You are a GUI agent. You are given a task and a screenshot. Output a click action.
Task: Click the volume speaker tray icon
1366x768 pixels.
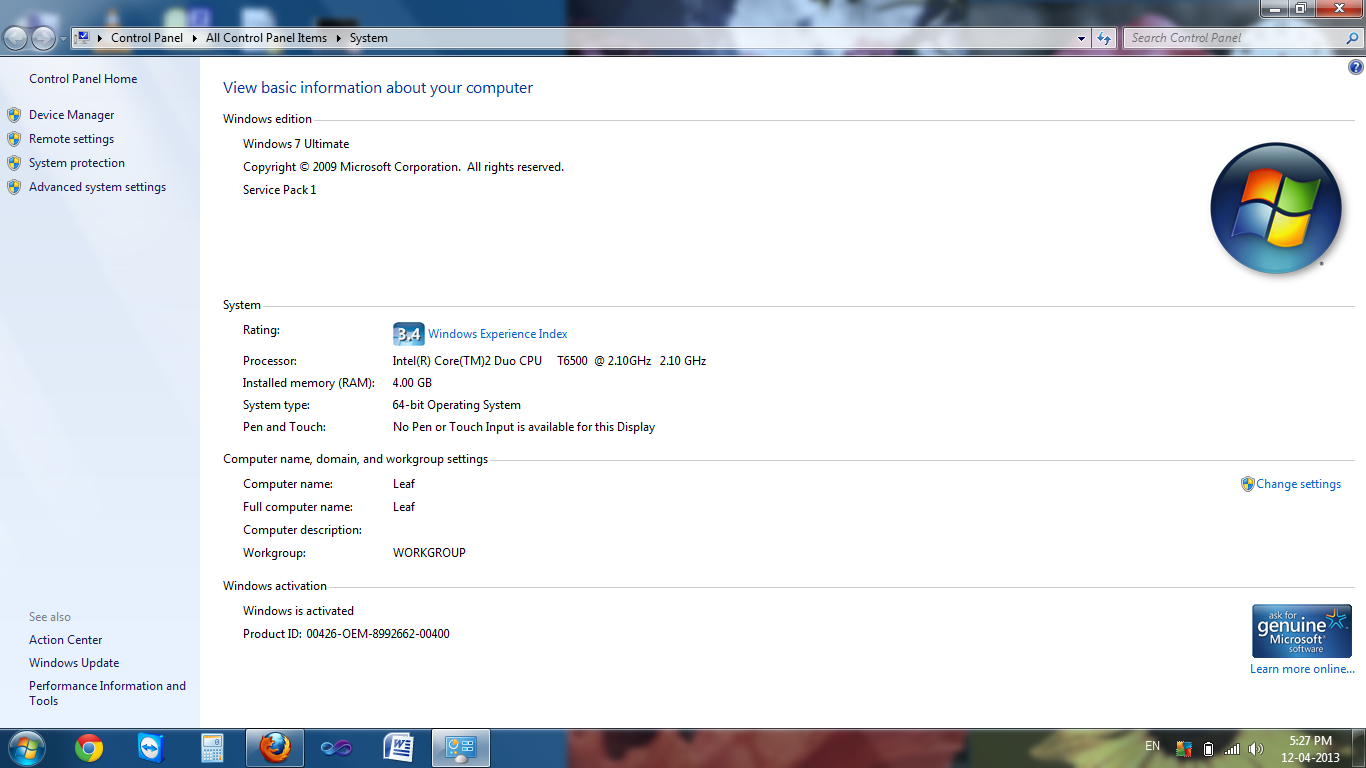coord(1256,748)
